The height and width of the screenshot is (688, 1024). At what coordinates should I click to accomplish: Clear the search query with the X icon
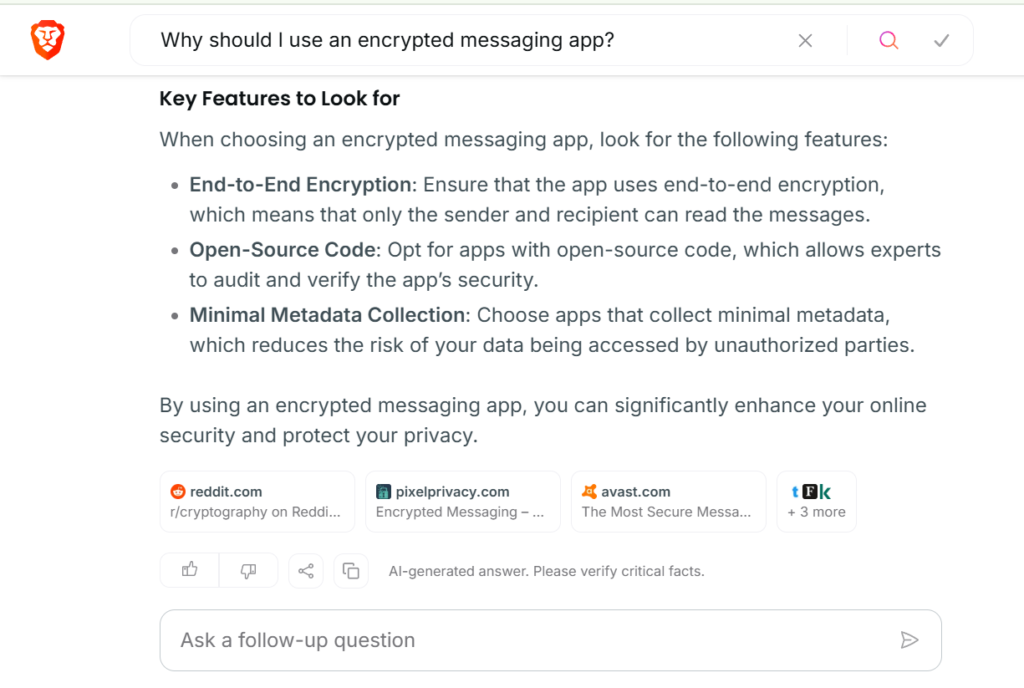pyautogui.click(x=805, y=40)
